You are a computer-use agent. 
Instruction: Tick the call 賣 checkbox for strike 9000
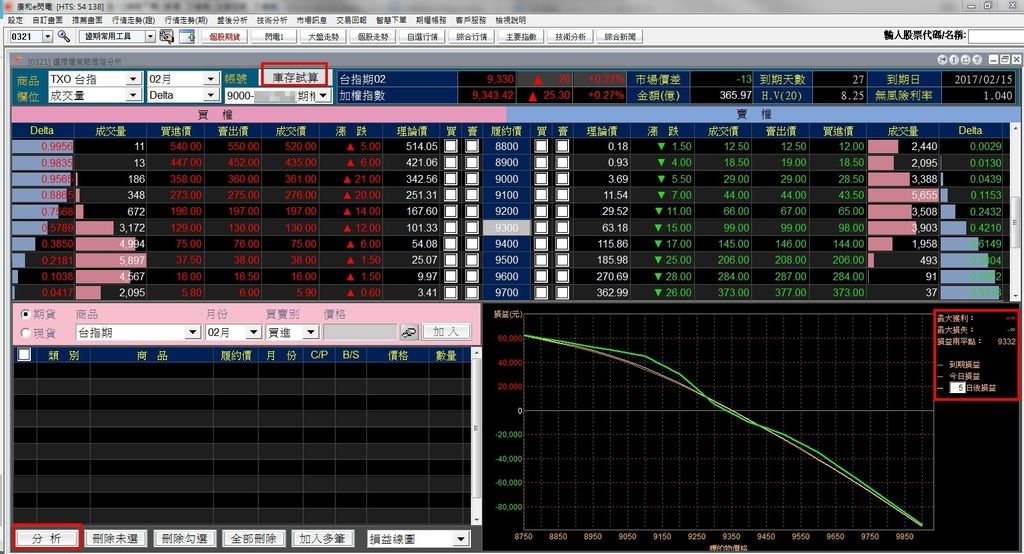point(472,178)
